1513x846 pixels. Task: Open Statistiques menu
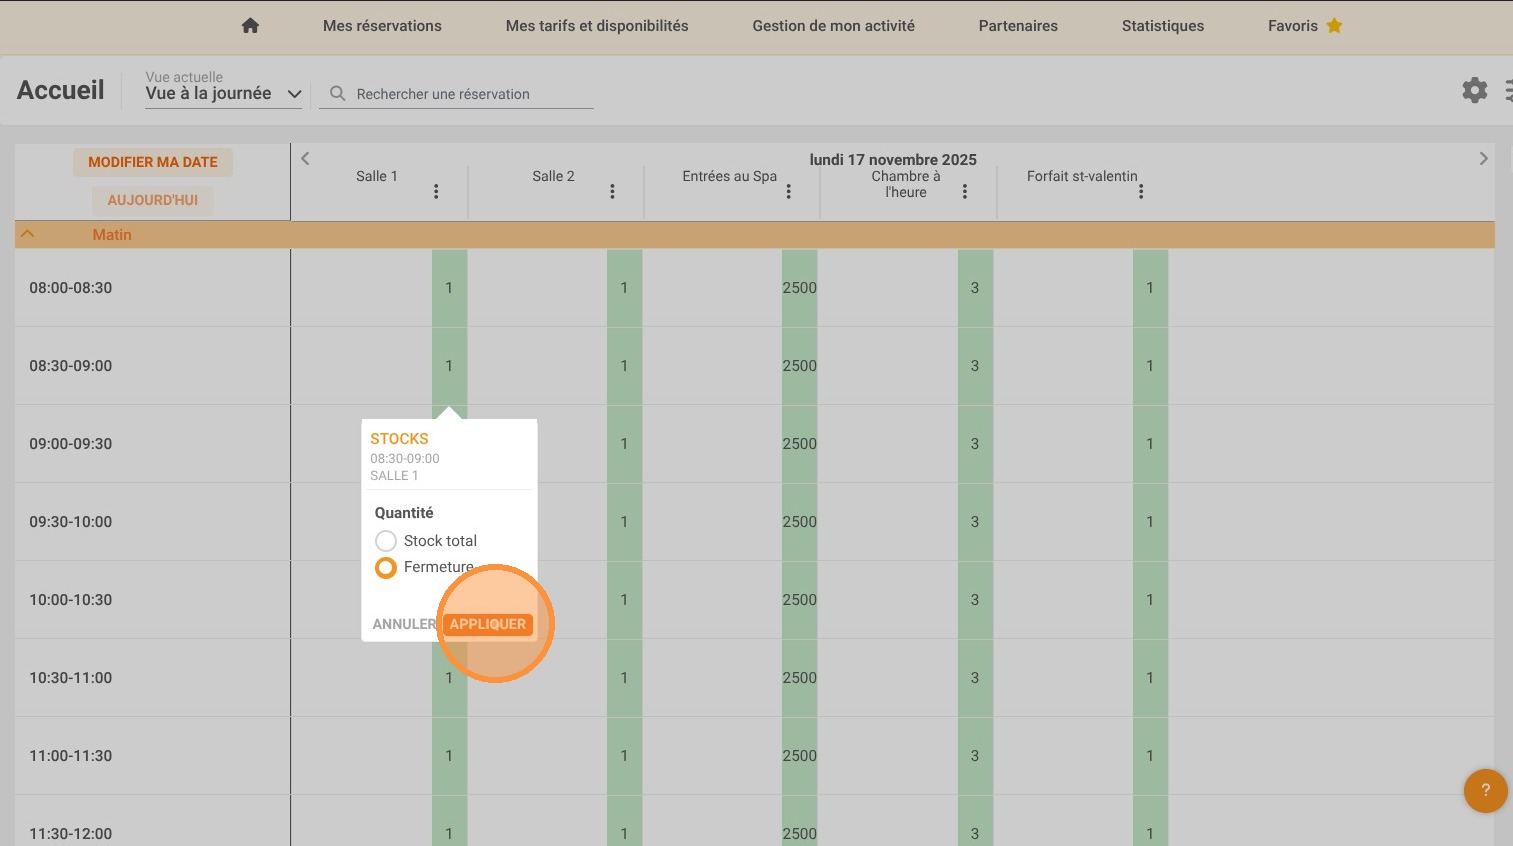(x=1163, y=26)
